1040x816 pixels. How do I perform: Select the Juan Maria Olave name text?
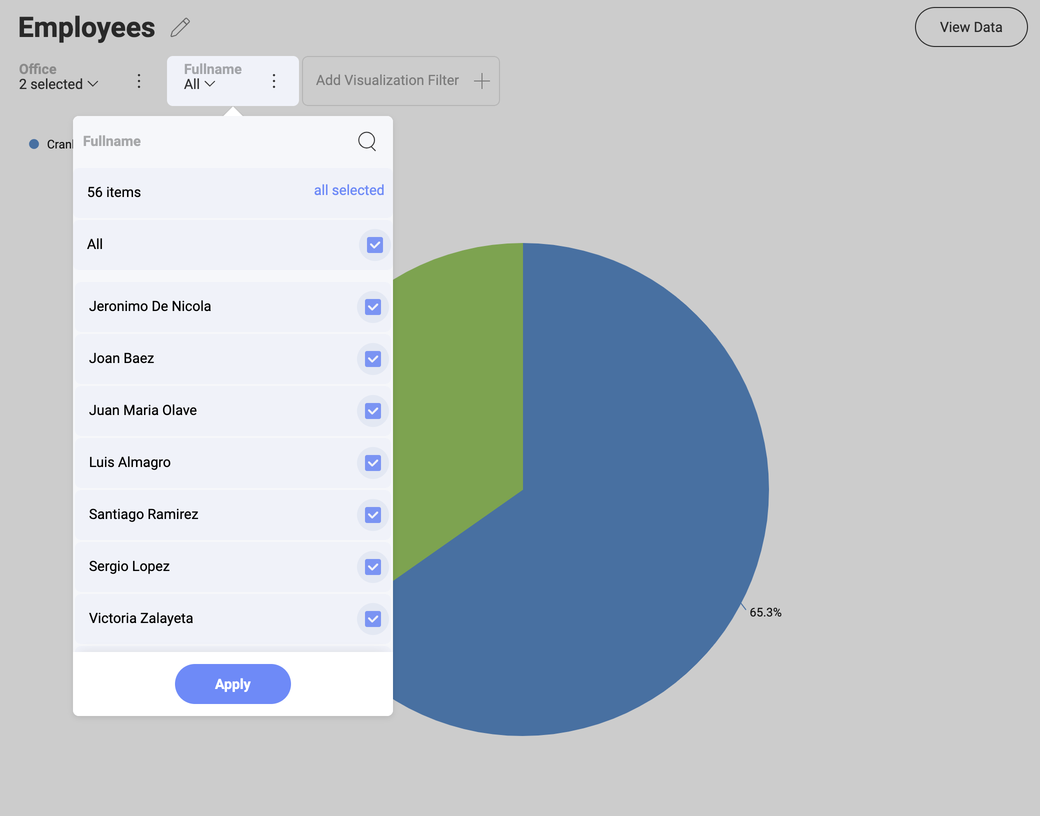click(143, 410)
